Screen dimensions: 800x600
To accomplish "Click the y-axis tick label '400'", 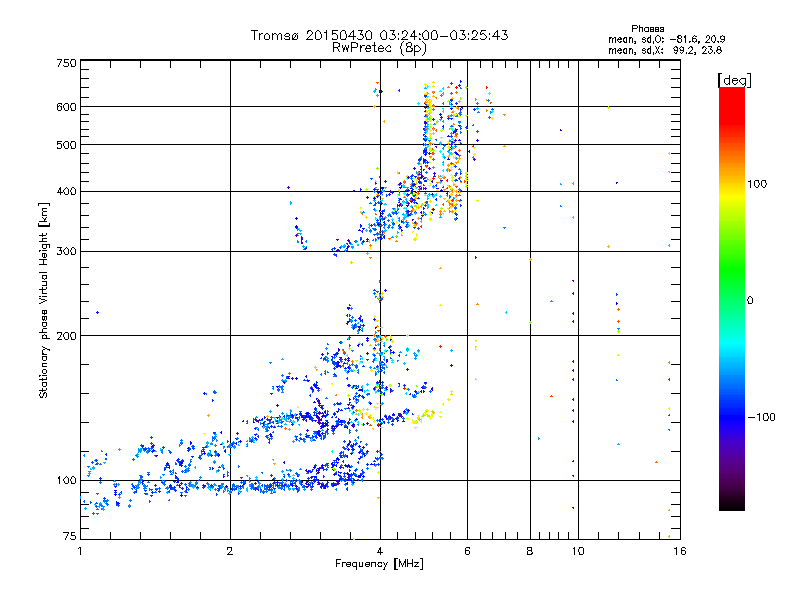I will click(x=66, y=192).
